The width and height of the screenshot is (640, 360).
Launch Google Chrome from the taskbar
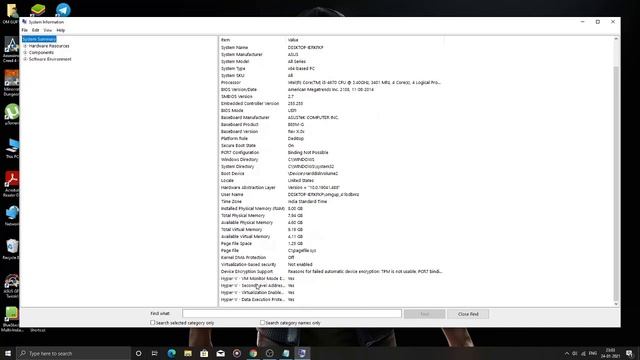[253, 353]
